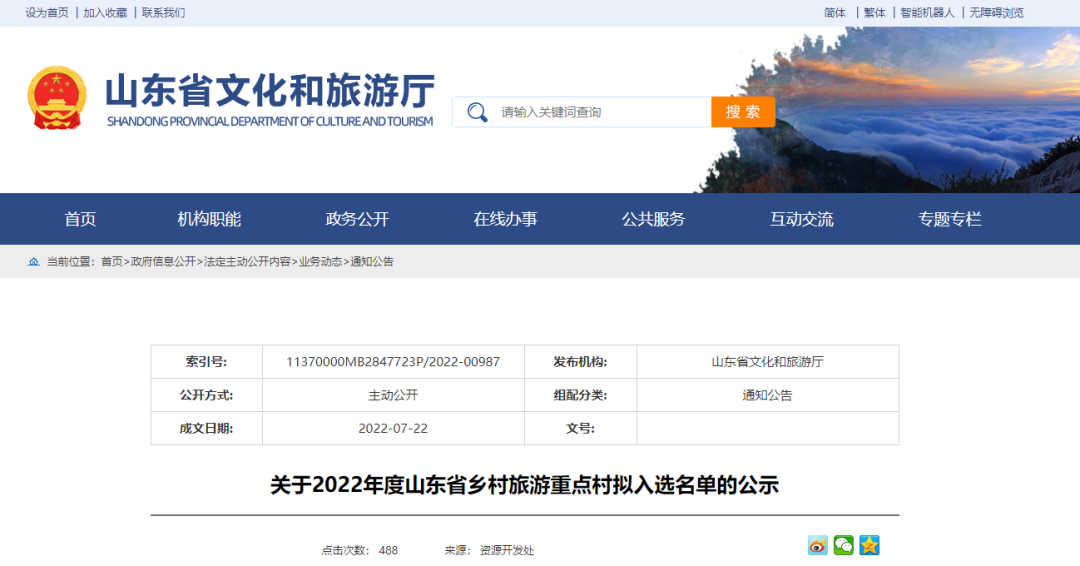Screen dimensions: 1080x566
Task: Open the 专题专栏 navigation menu
Action: coord(949,219)
